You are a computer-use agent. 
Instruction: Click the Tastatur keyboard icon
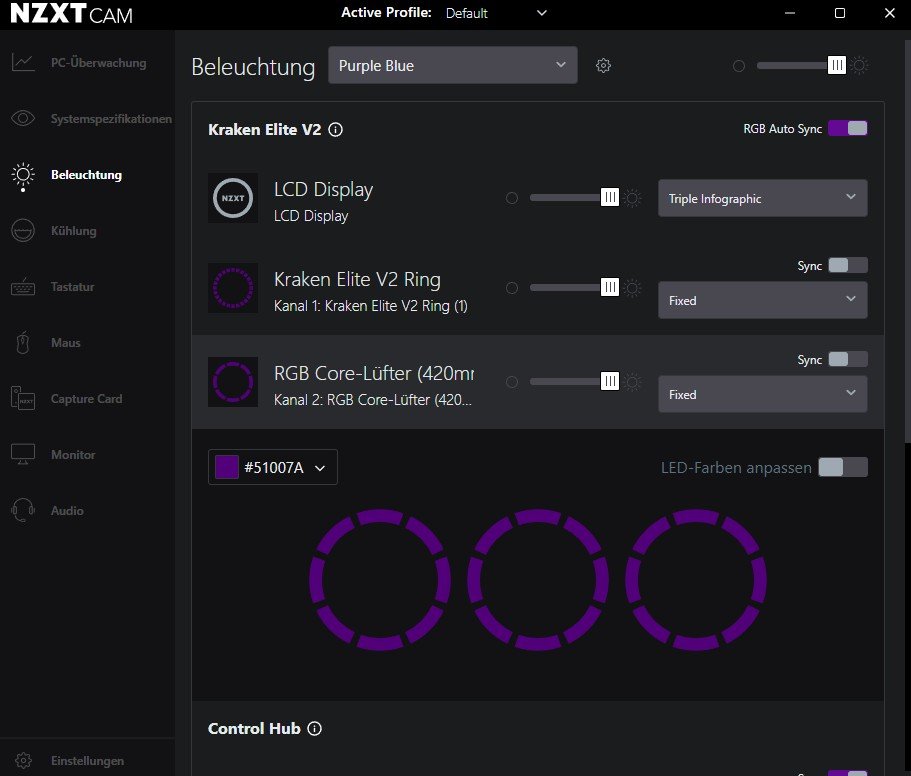tap(23, 287)
